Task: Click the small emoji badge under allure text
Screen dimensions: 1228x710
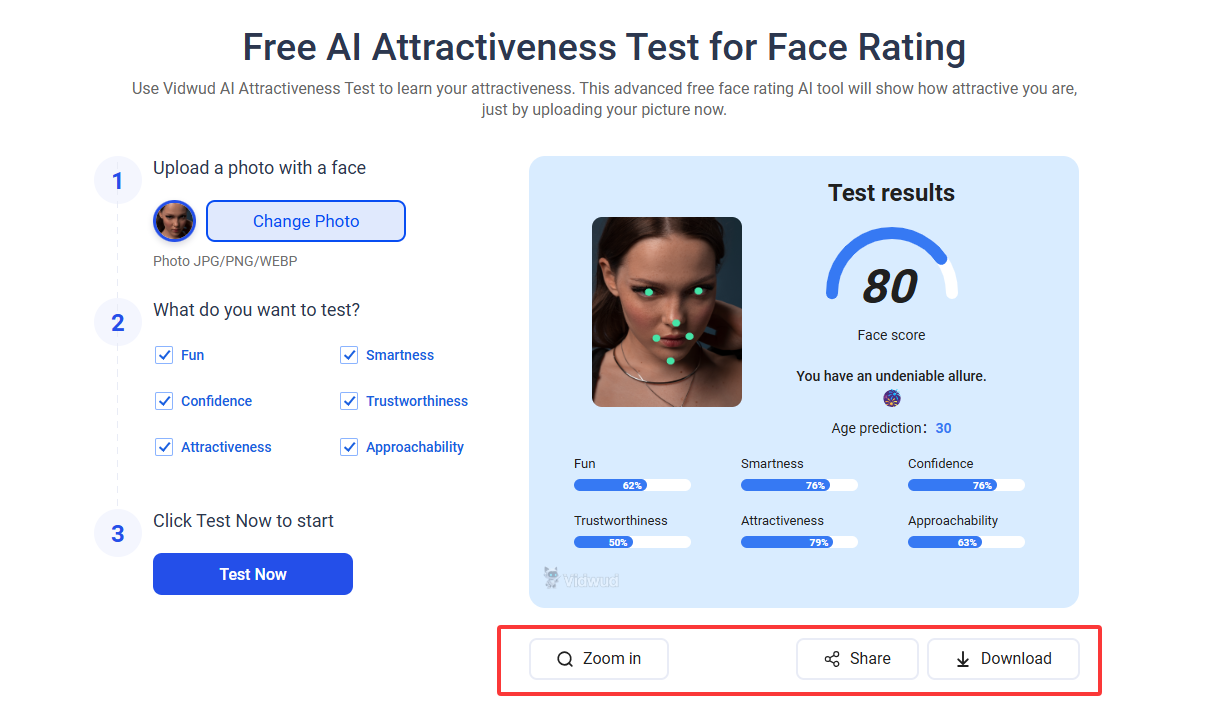Action: [x=892, y=399]
